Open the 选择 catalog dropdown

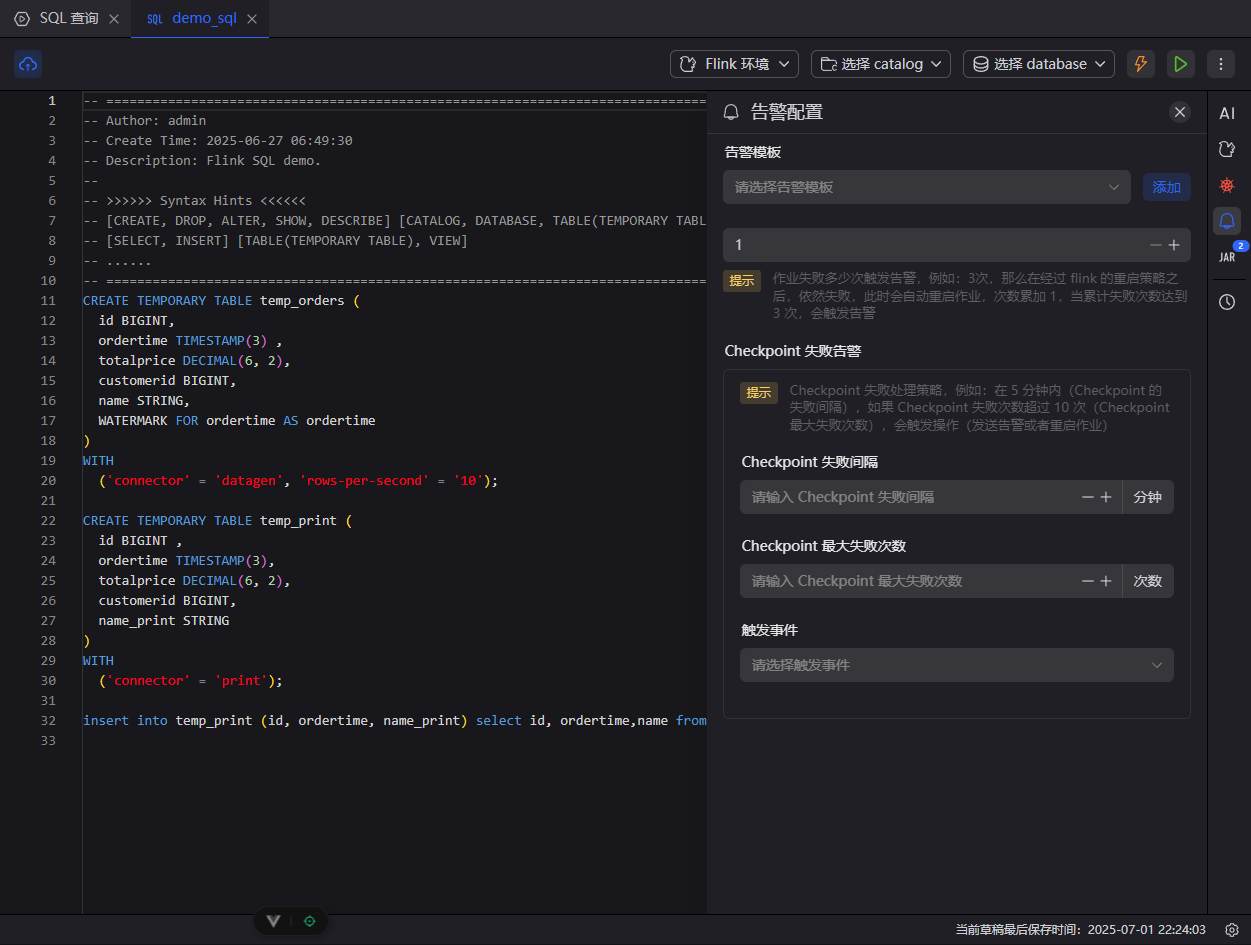(x=881, y=64)
